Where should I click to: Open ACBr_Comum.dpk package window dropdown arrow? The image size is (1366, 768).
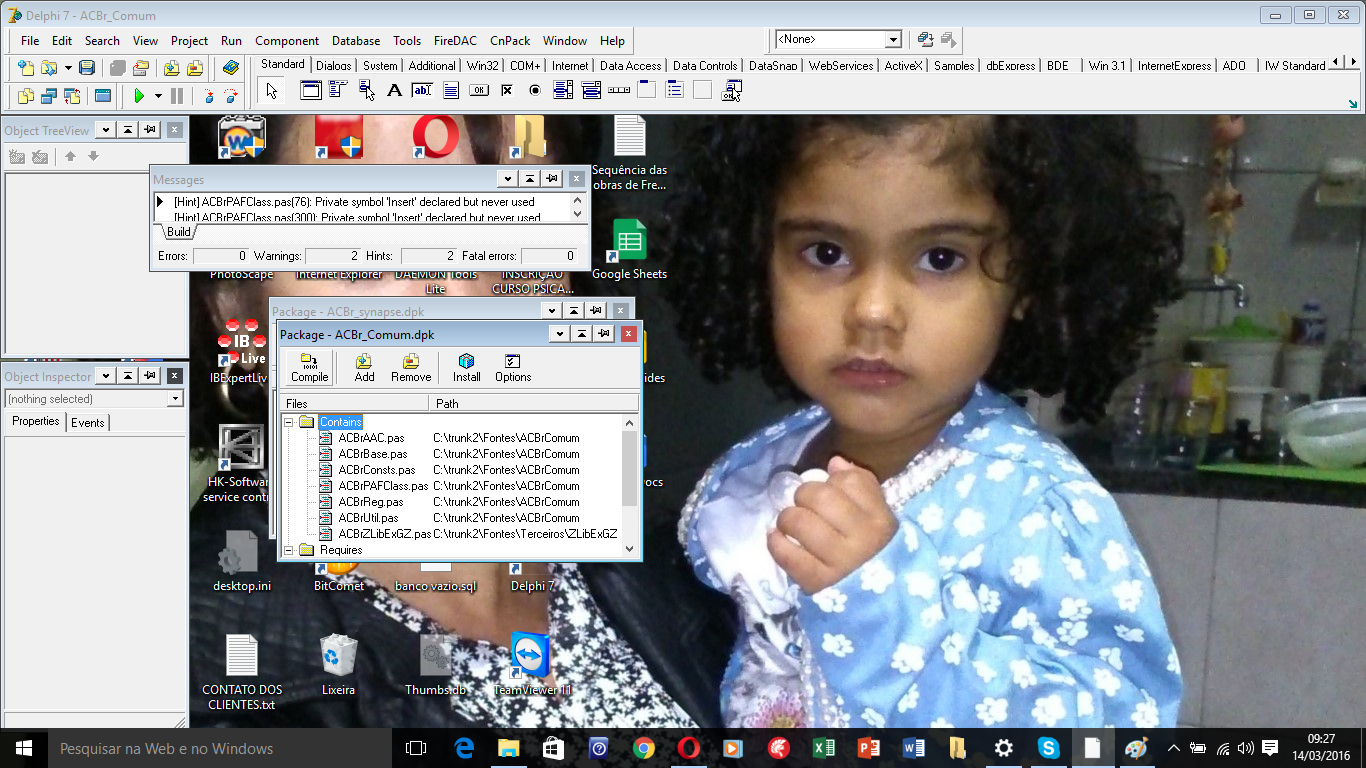tap(559, 334)
